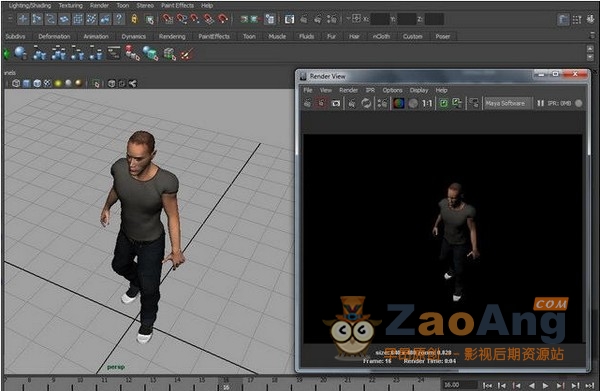The height and width of the screenshot is (391, 600).
Task: Click the sphere and cube shelf icon
Action: click(x=150, y=53)
